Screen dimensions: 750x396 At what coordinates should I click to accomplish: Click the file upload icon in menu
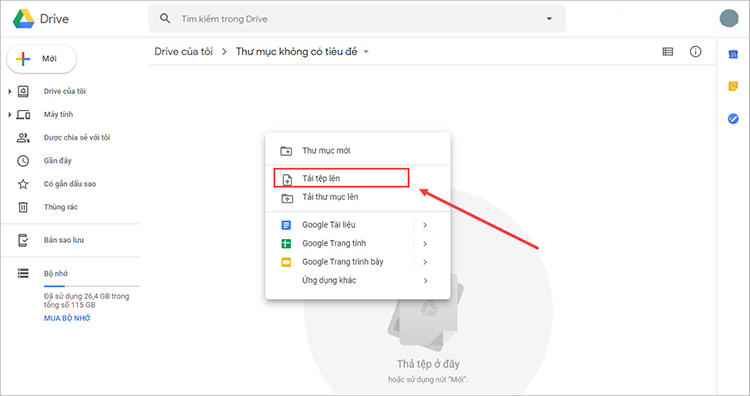coord(287,179)
